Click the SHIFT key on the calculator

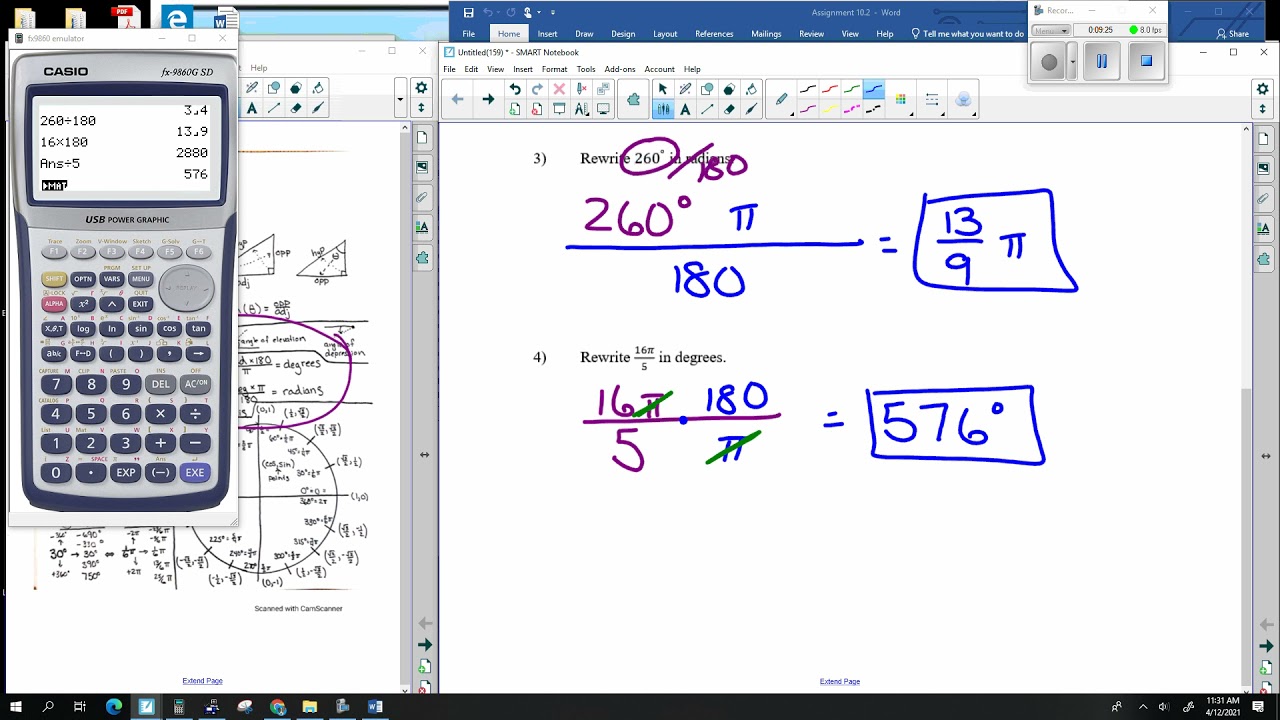click(x=54, y=279)
